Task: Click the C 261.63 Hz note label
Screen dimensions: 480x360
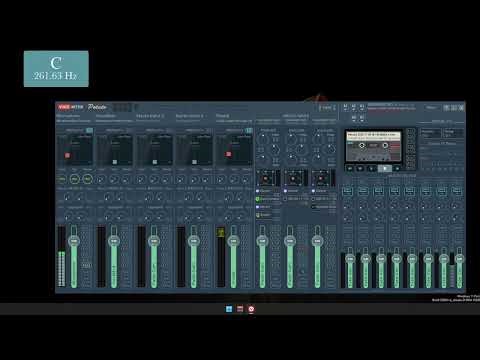Action: (56, 69)
